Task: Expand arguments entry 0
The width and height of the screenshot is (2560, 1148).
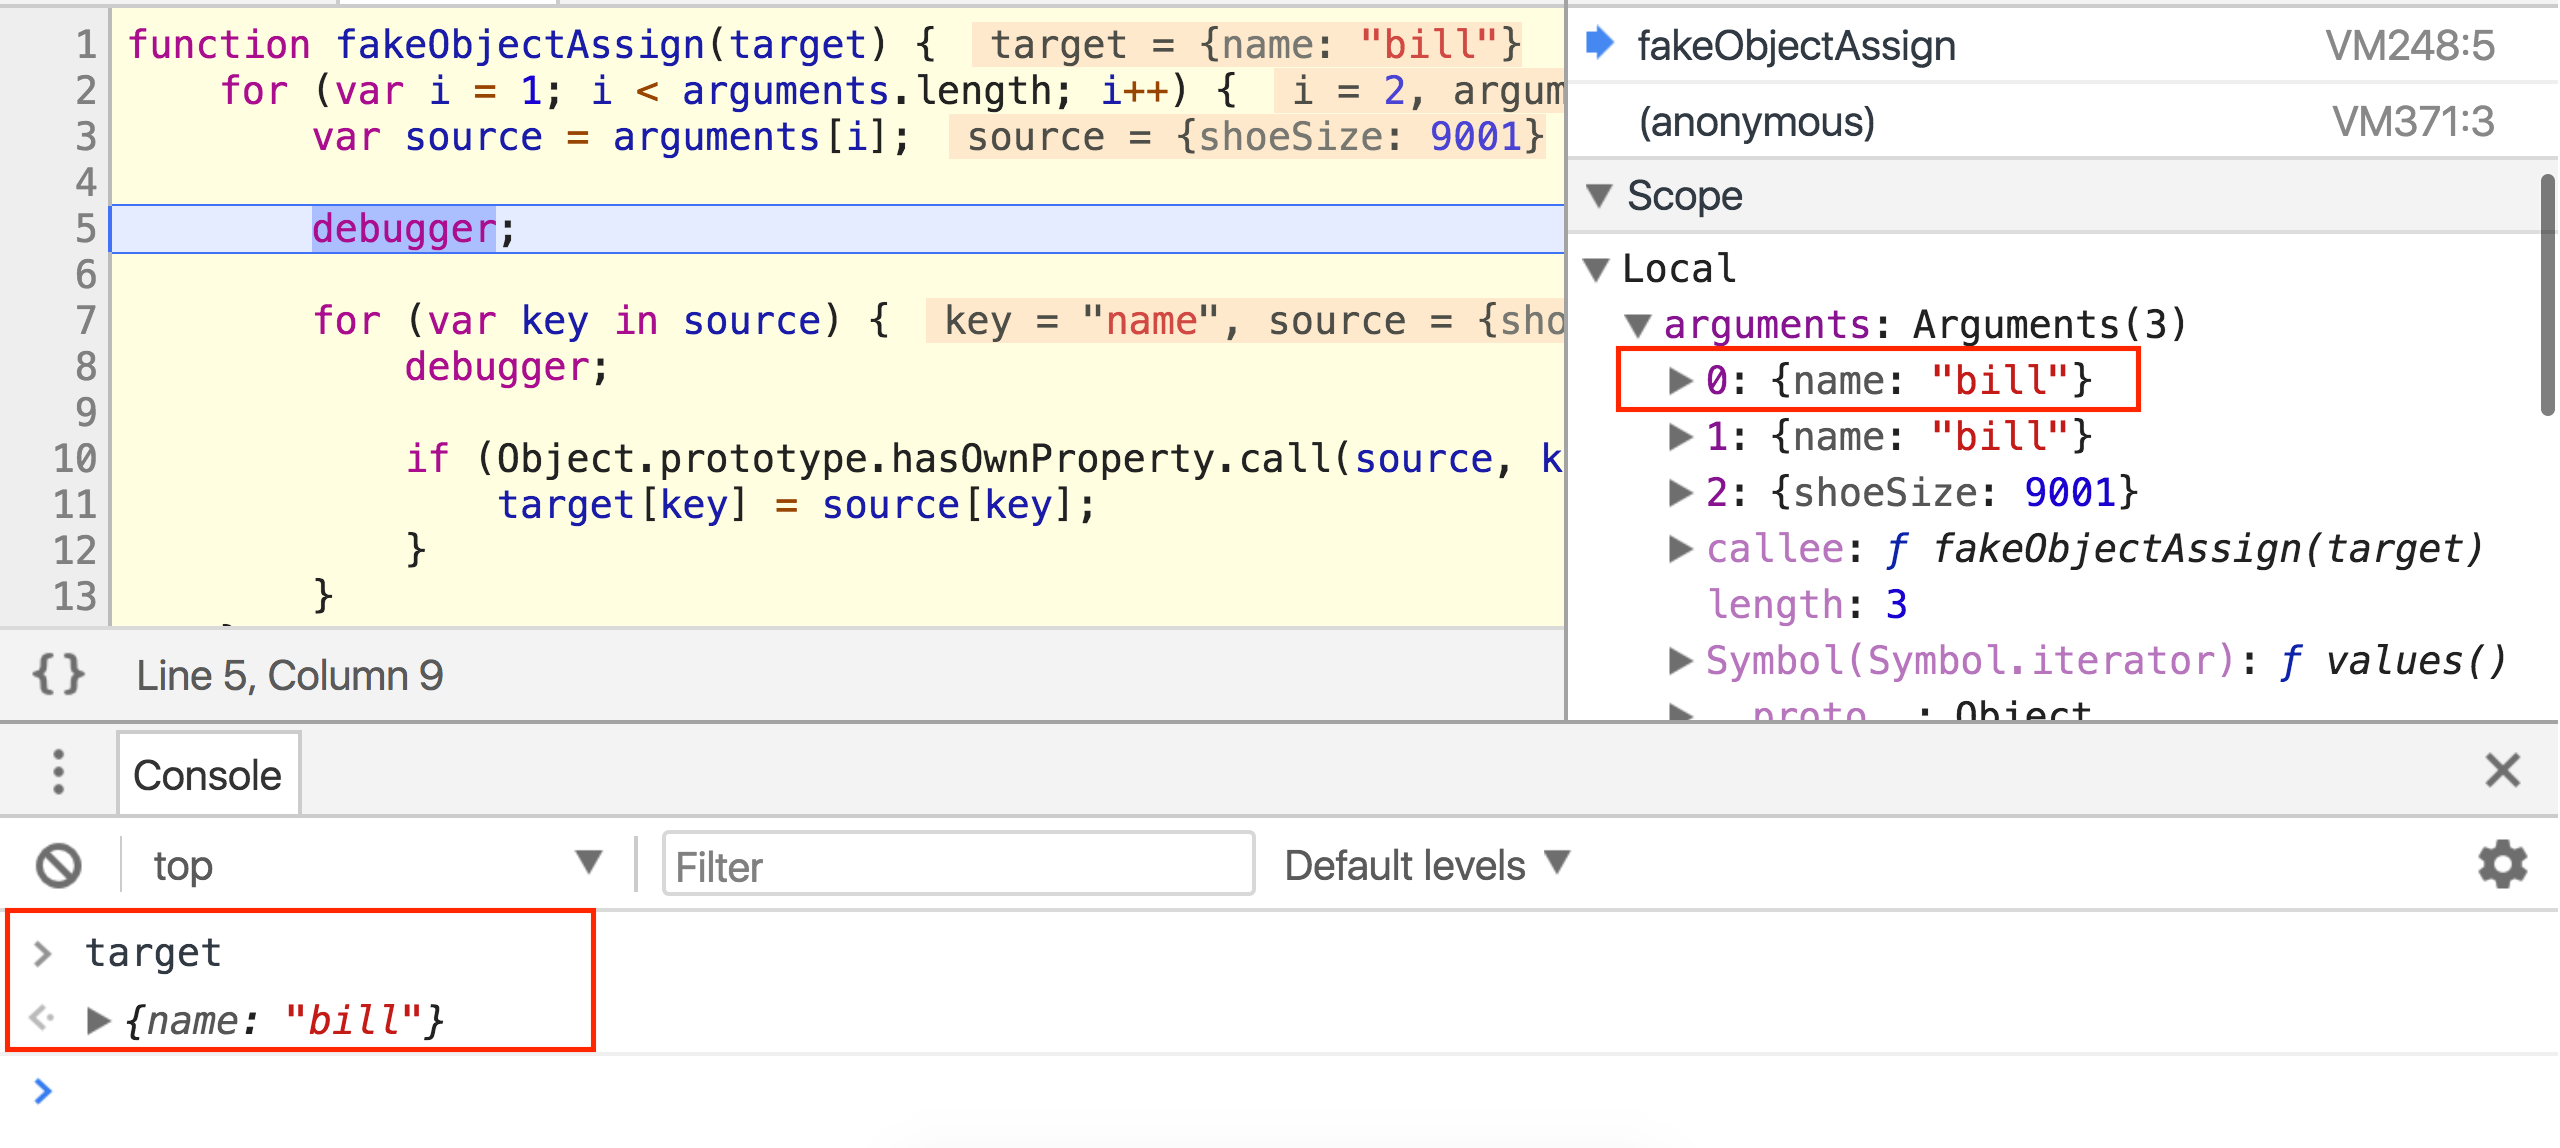Action: (x=1681, y=381)
